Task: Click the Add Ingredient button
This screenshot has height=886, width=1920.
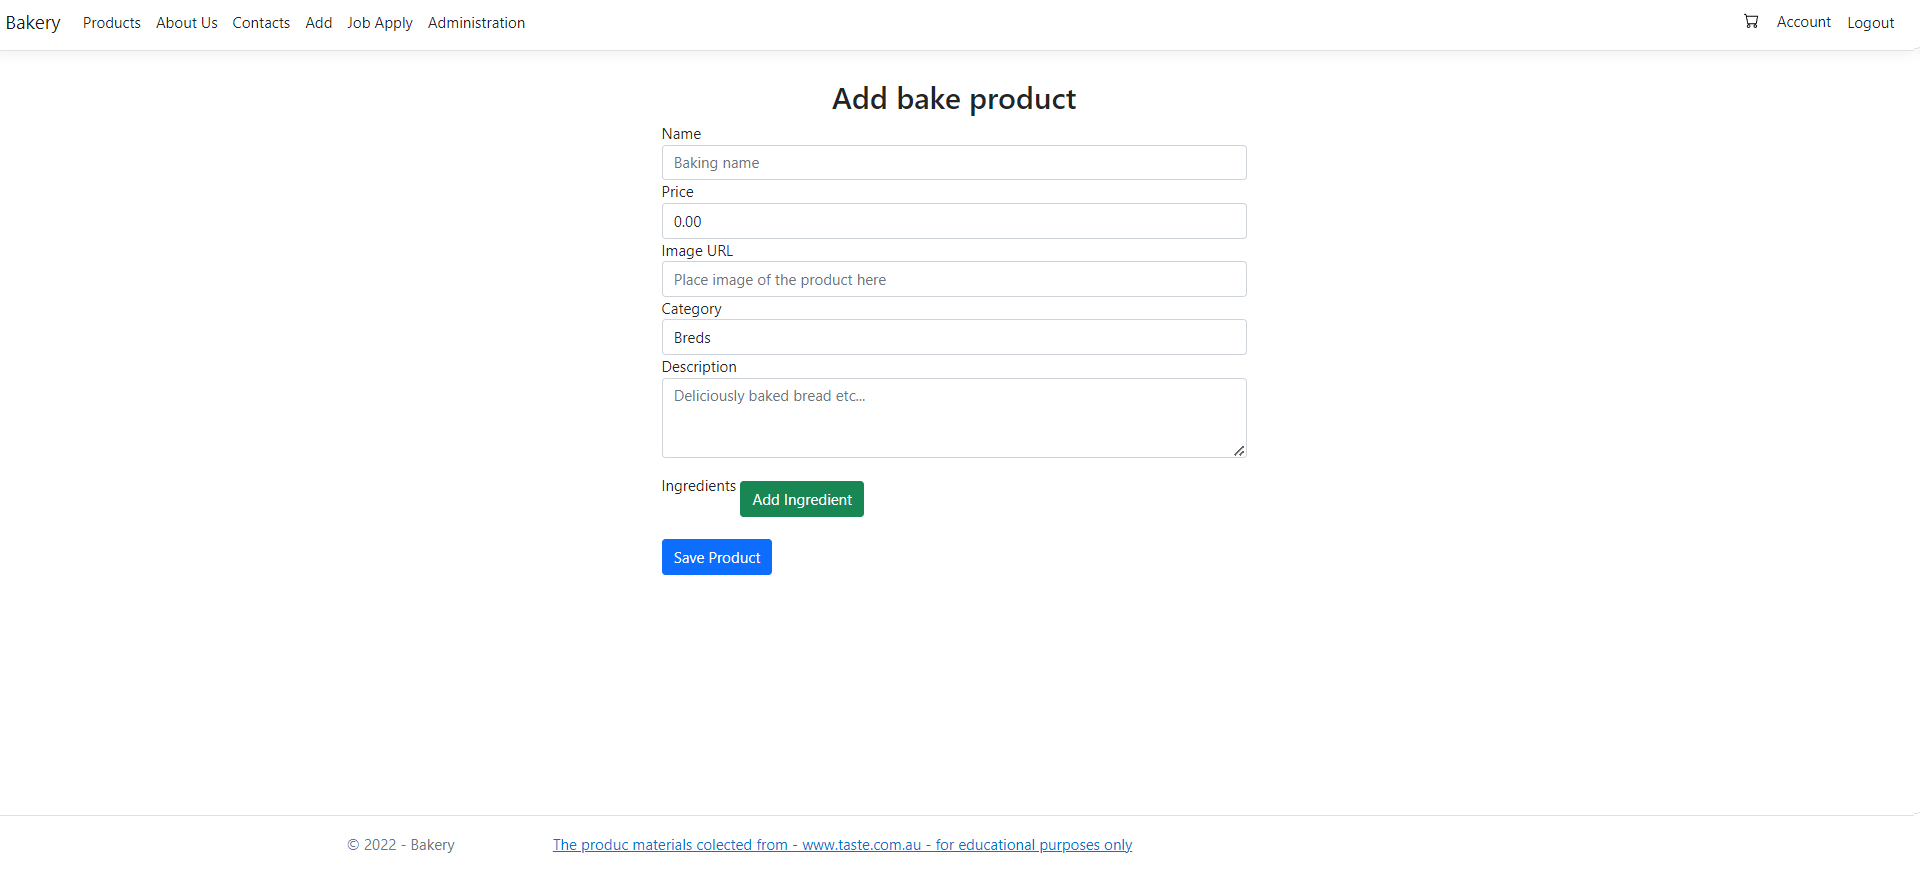Action: pyautogui.click(x=801, y=498)
